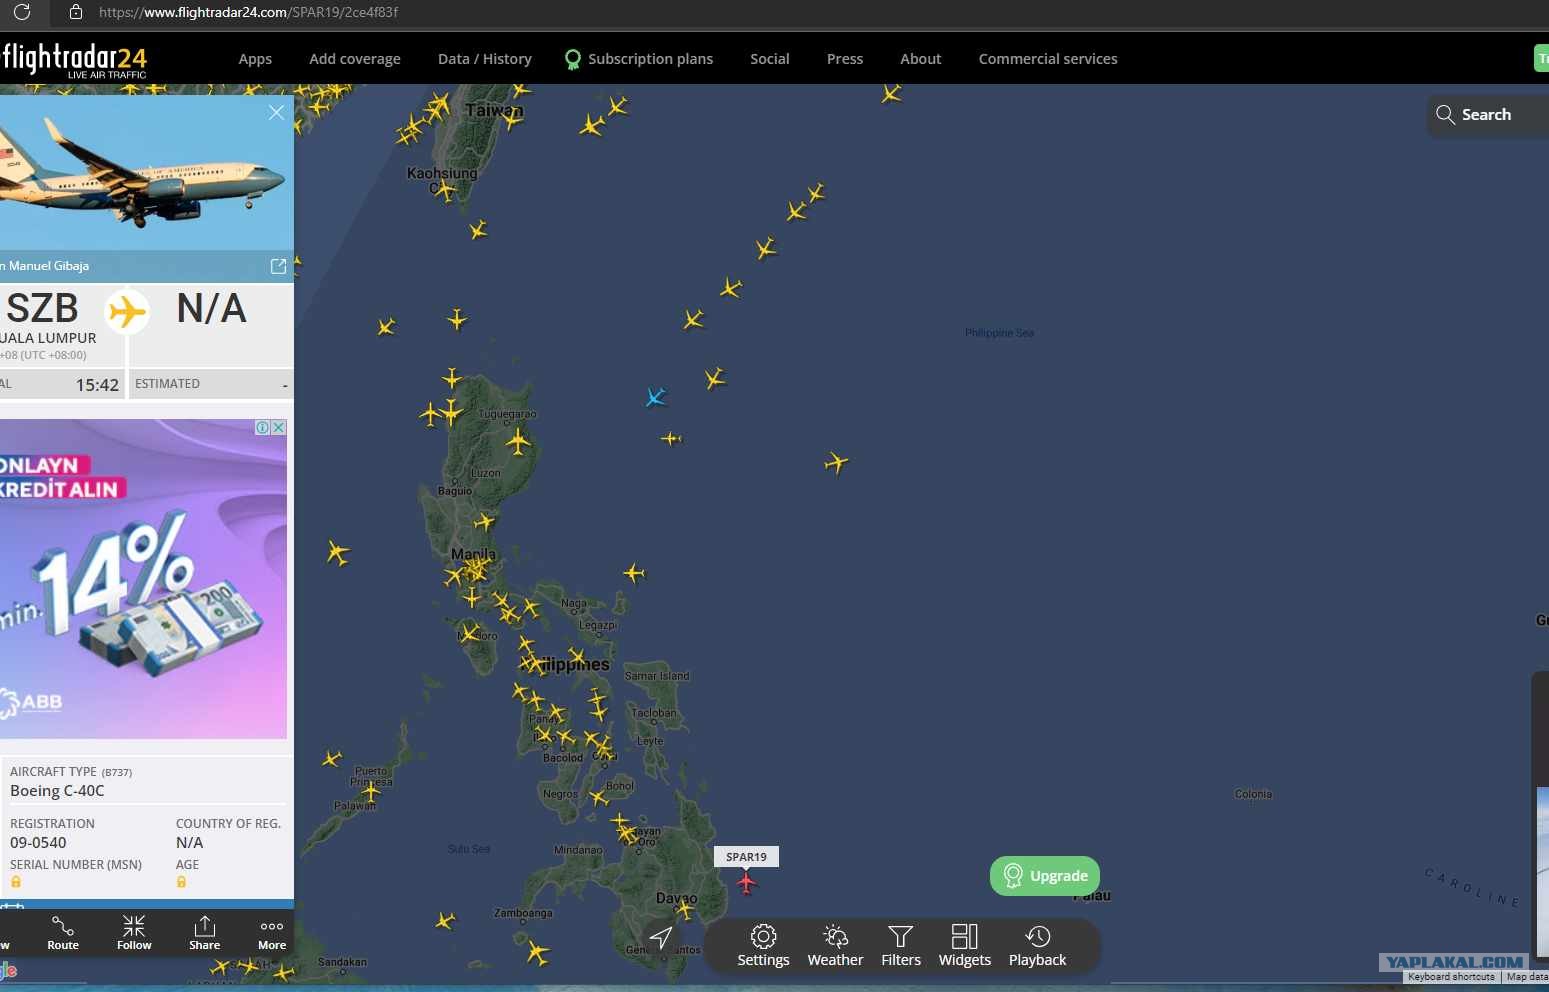Click the location arrow icon on map

click(x=661, y=937)
